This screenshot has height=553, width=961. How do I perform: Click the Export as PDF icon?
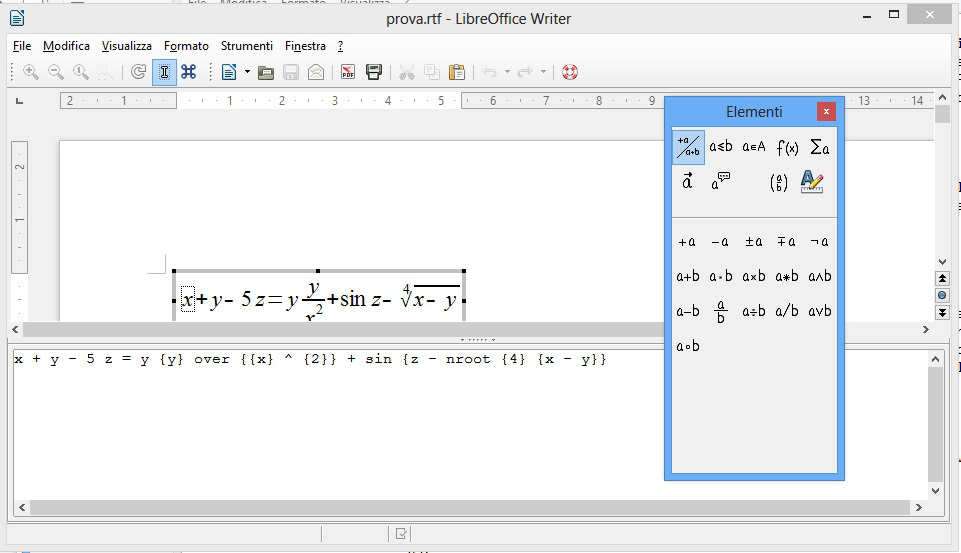[x=347, y=72]
